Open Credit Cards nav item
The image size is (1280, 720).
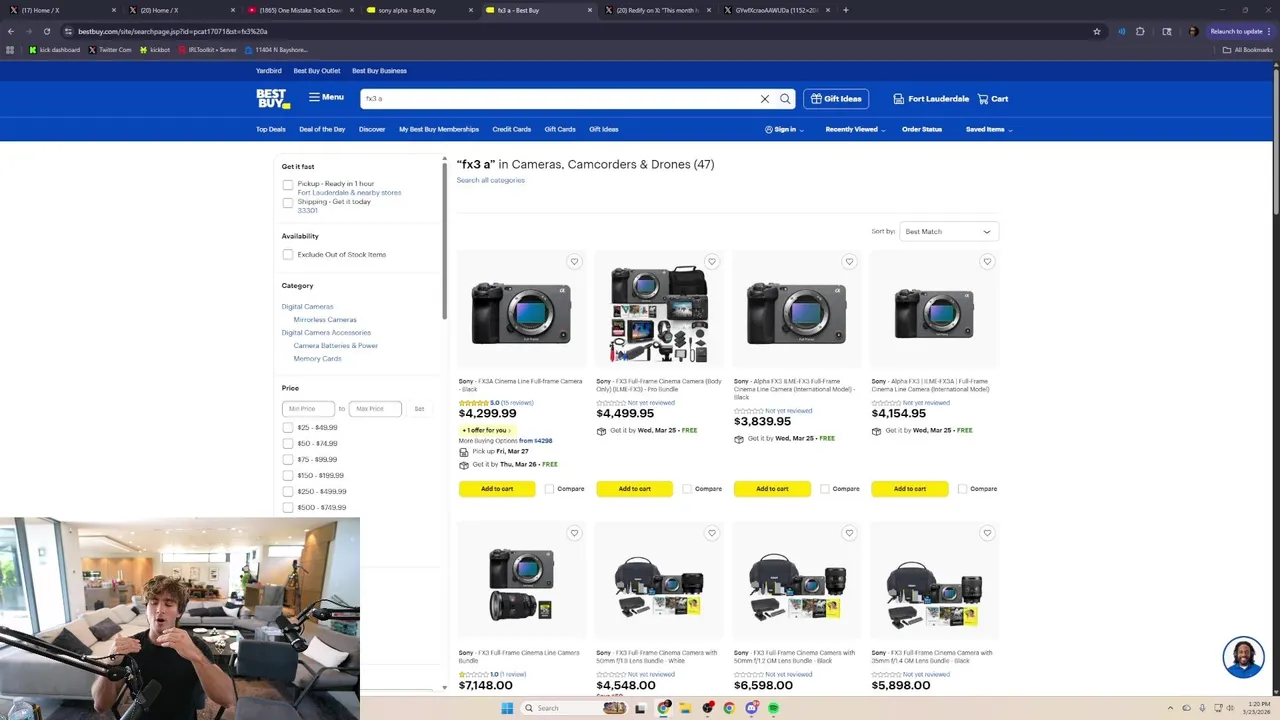click(511, 129)
